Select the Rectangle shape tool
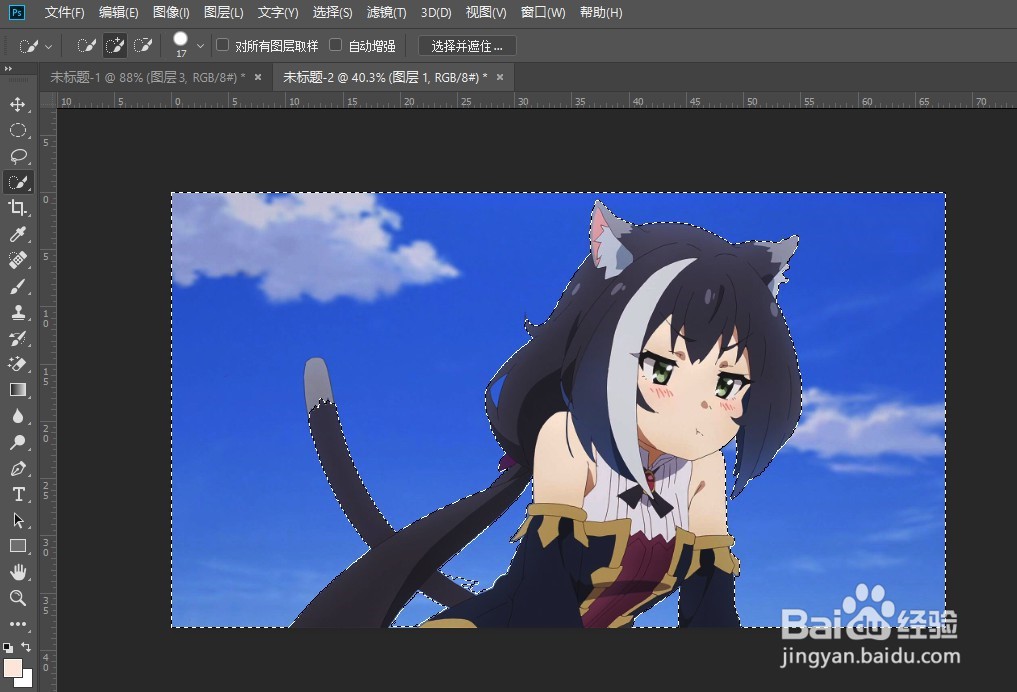1017x692 pixels. [18, 546]
